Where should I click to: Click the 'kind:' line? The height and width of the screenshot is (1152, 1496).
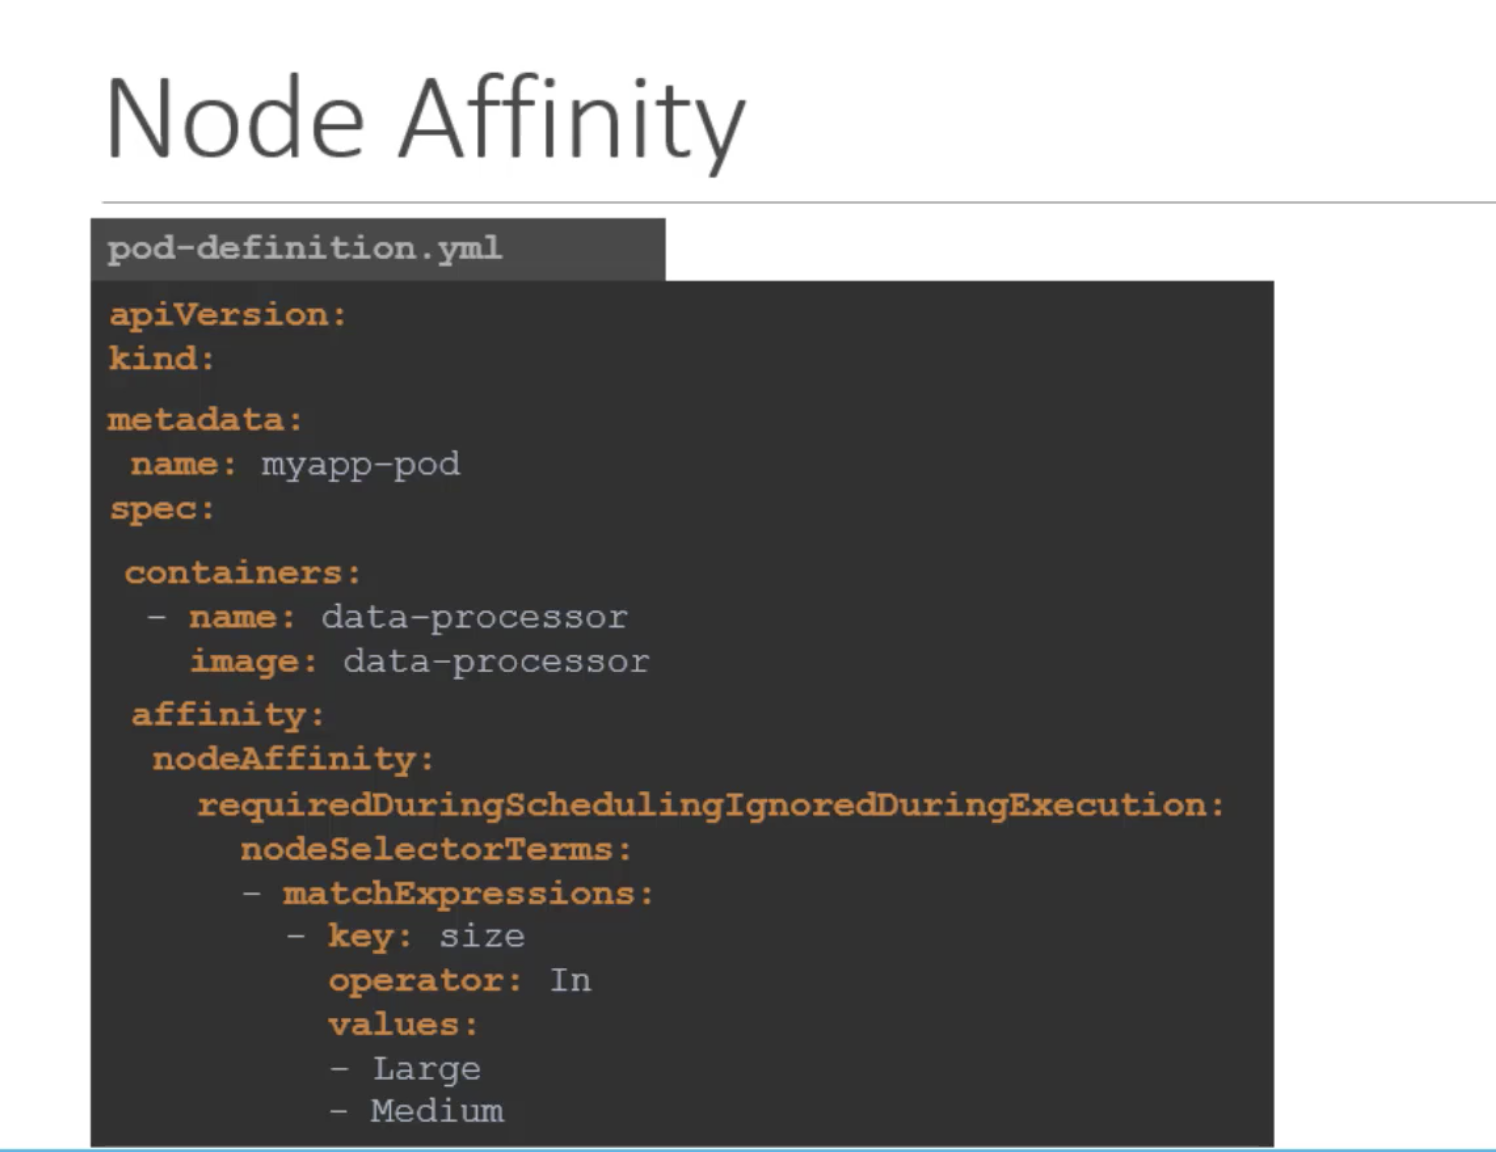click(162, 358)
